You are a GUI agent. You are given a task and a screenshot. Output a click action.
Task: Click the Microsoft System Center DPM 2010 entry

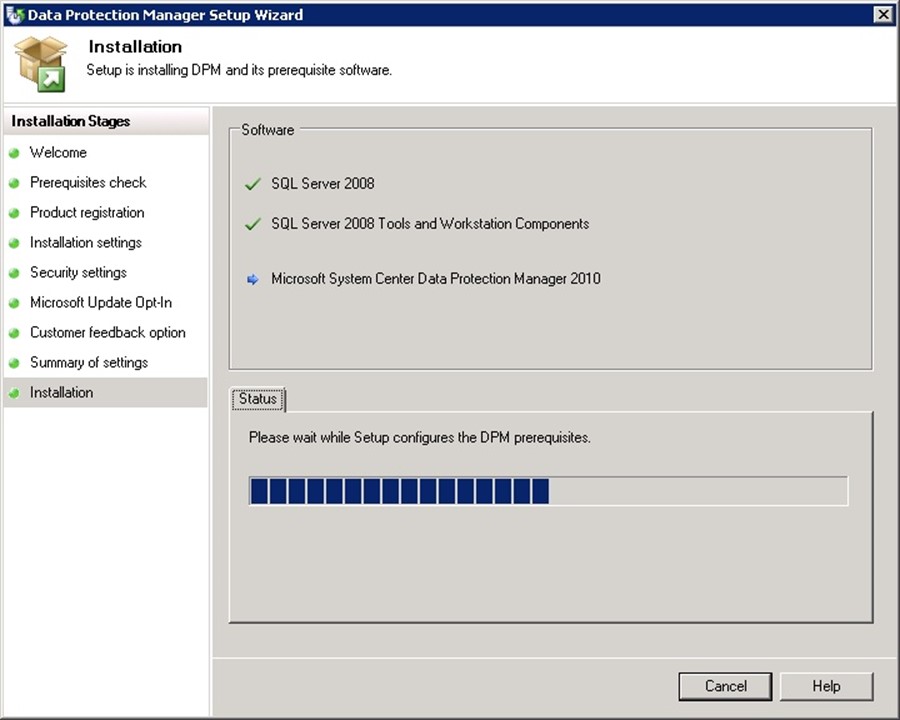tap(436, 279)
